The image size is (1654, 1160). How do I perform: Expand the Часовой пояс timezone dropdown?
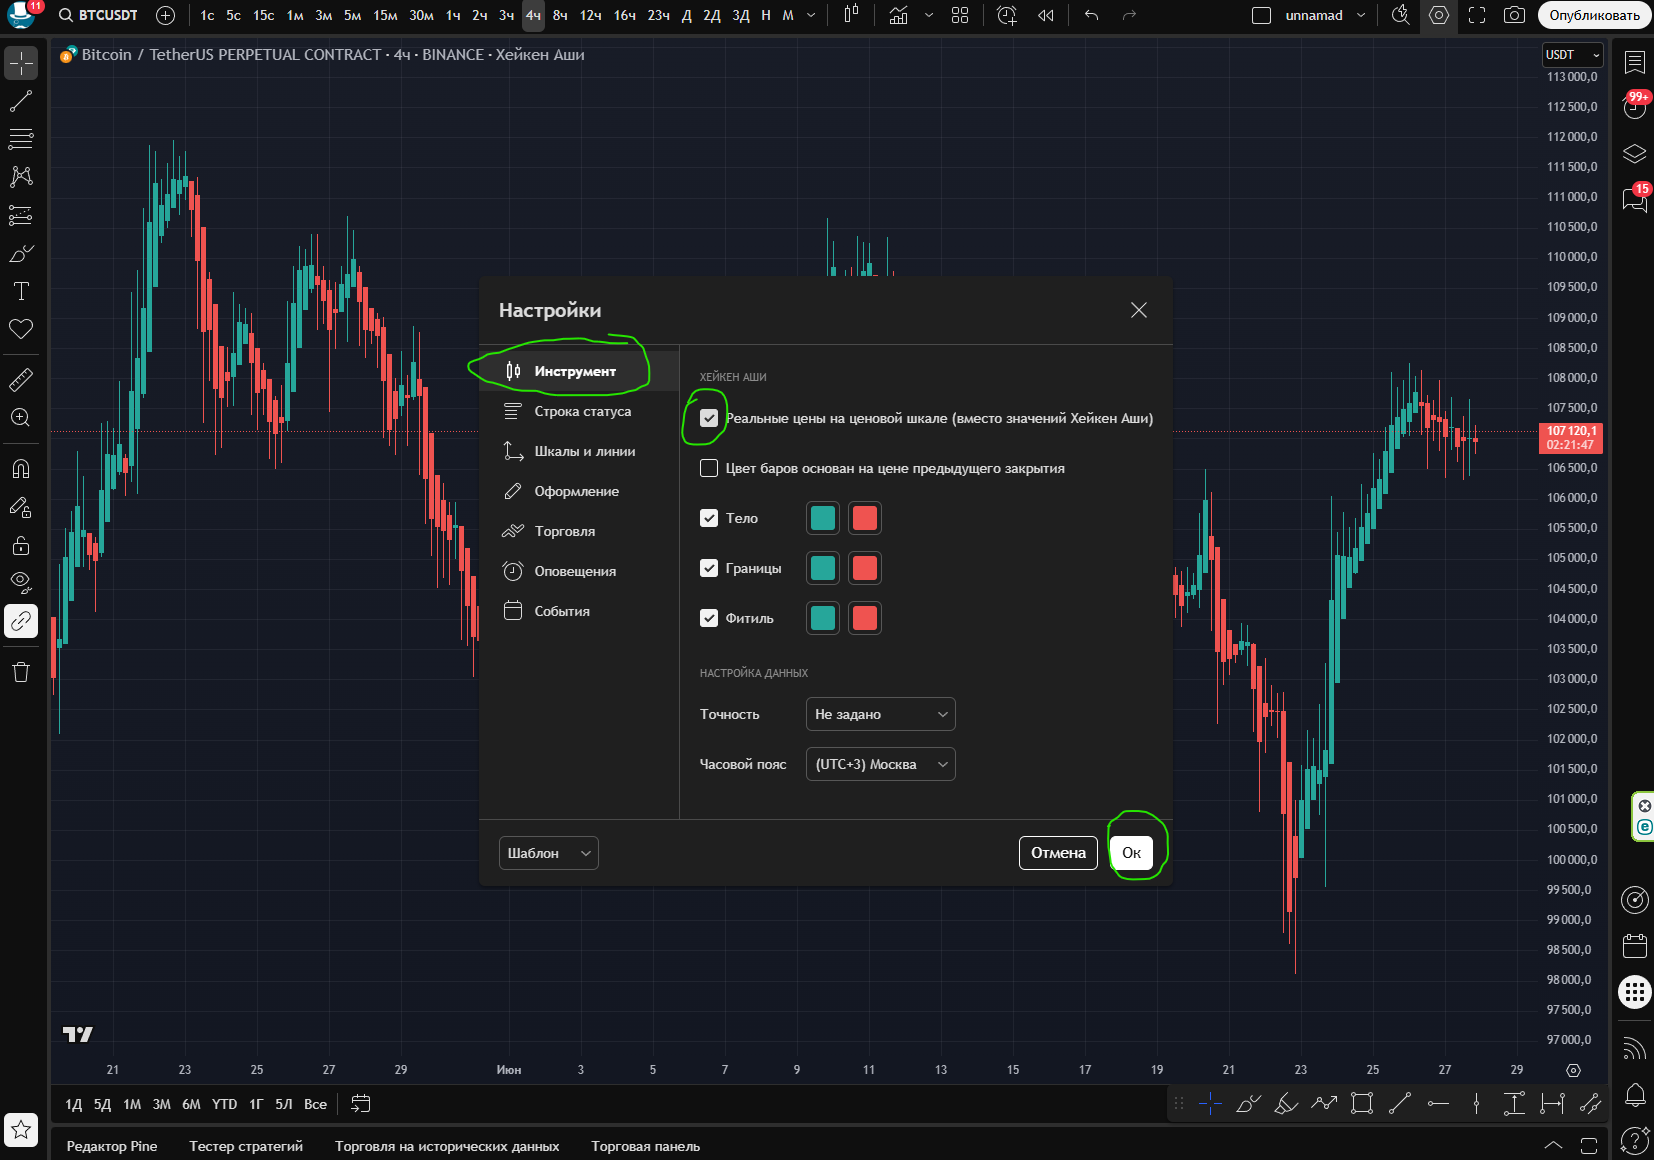880,764
